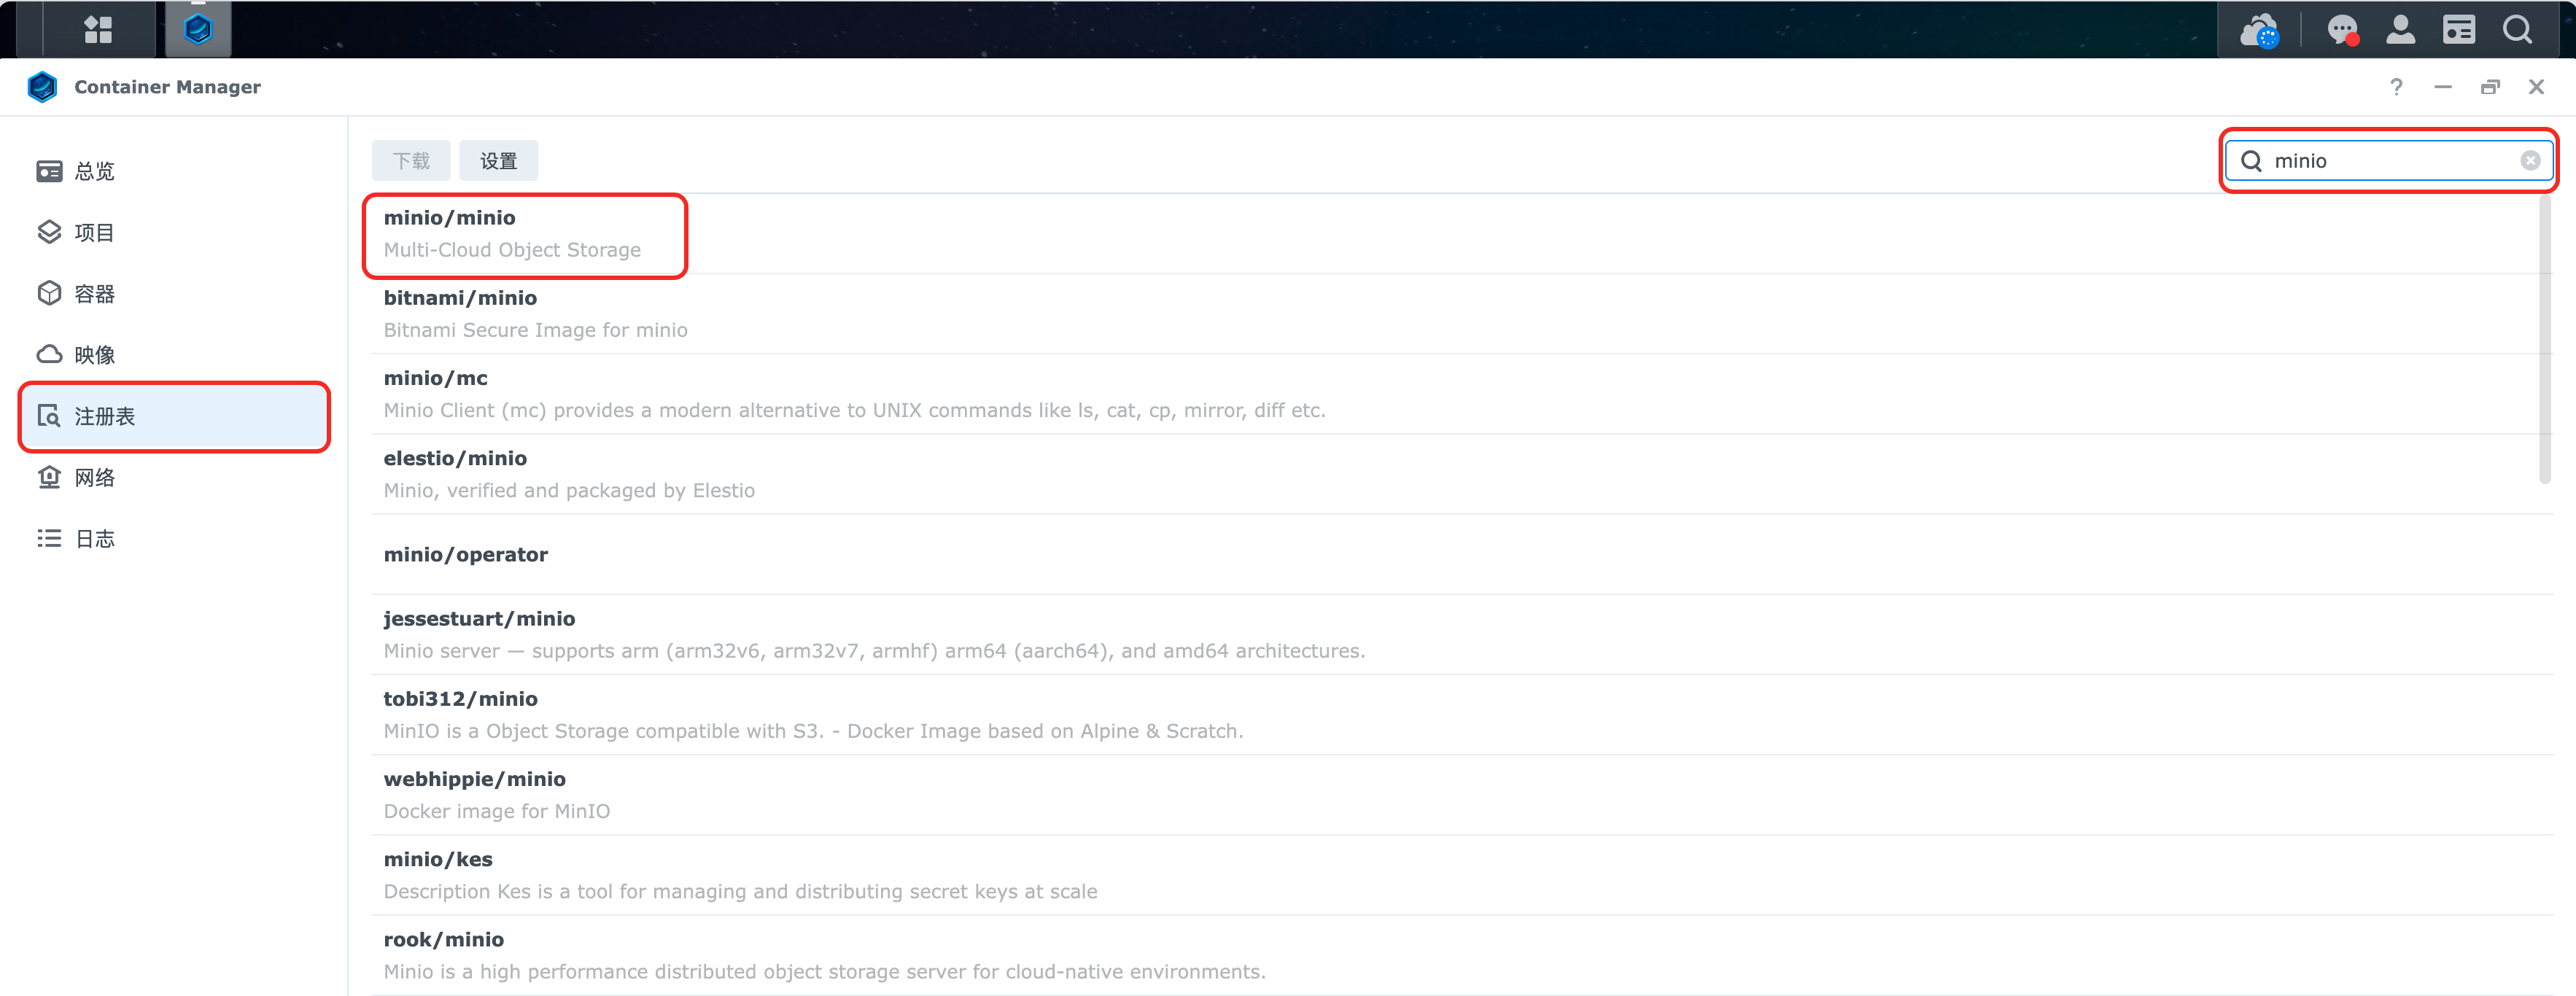Click in the minio search field

2390,161
